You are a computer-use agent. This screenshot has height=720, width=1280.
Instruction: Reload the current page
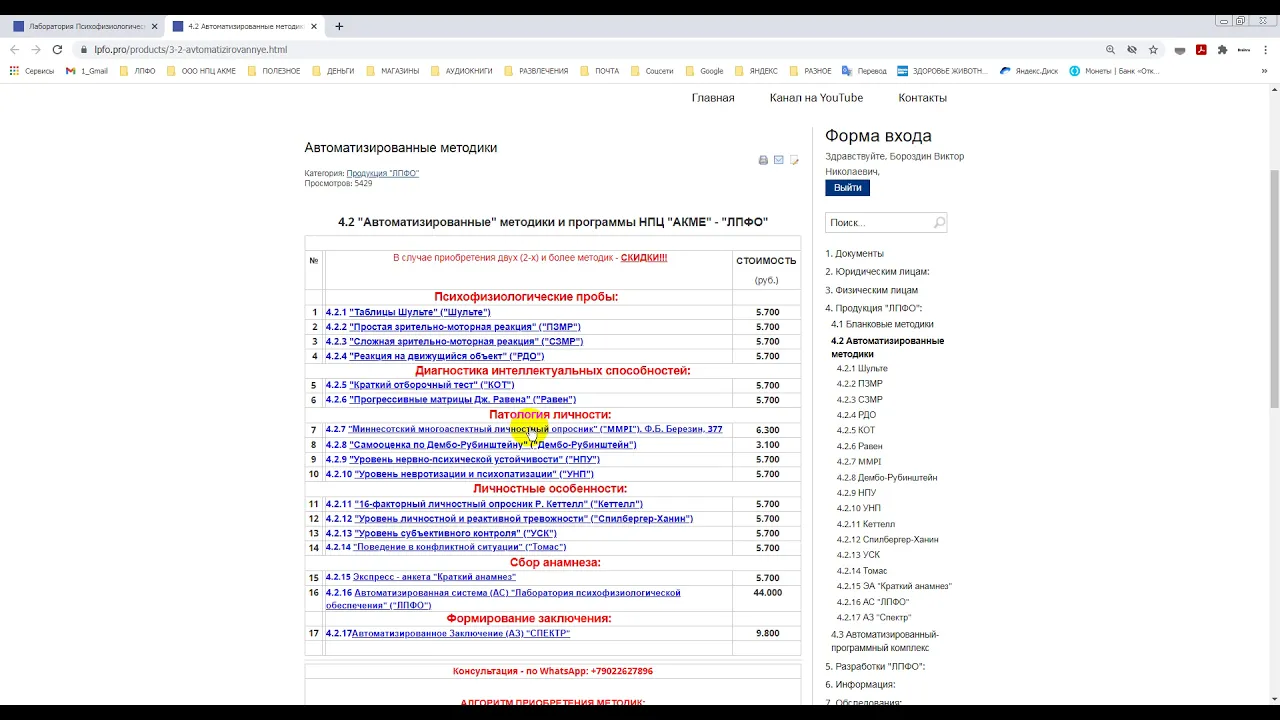(57, 49)
